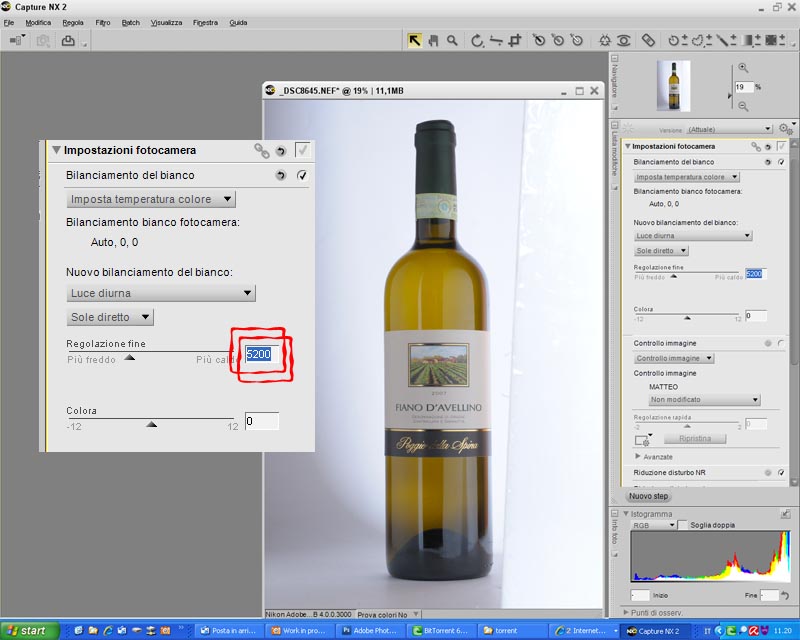This screenshot has width=800, height=640.
Task: Open the Batch menu
Action: [131, 22]
